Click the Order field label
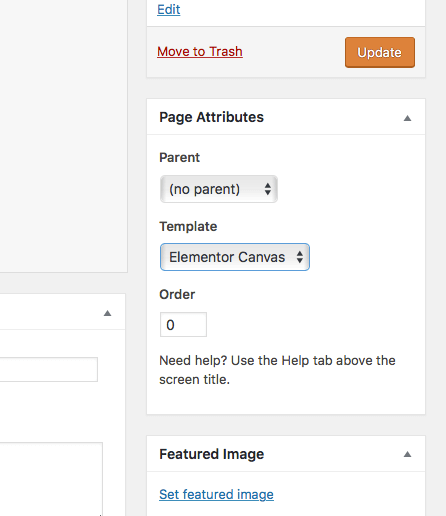 pos(177,294)
